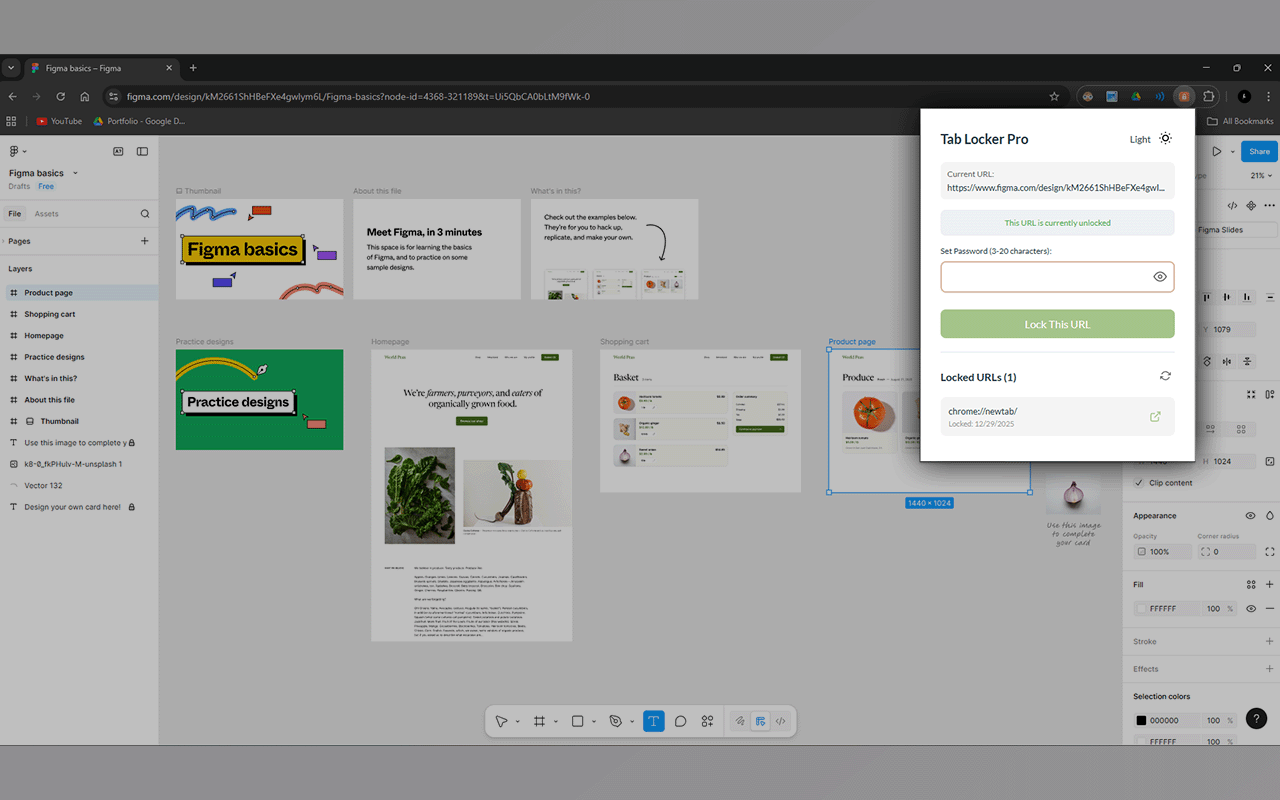Toggle the Light theme sun switch

point(1165,139)
